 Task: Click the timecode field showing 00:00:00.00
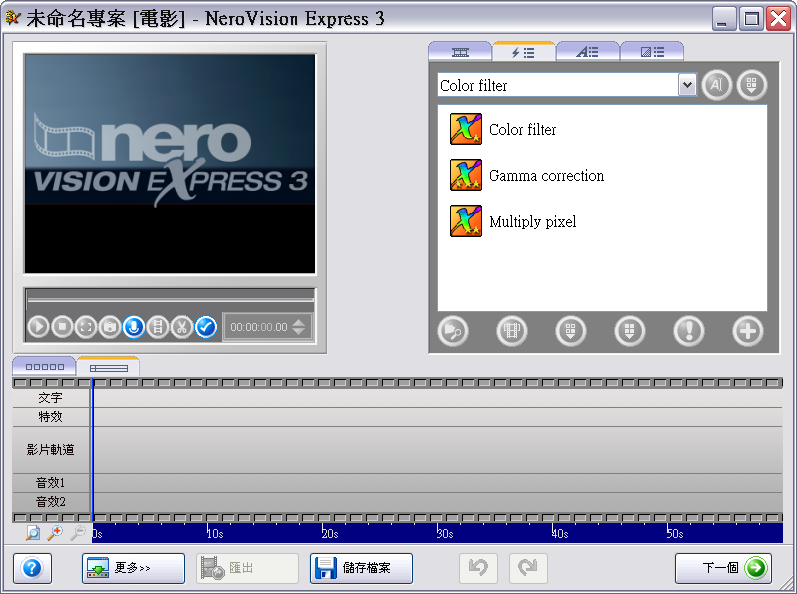coord(258,327)
